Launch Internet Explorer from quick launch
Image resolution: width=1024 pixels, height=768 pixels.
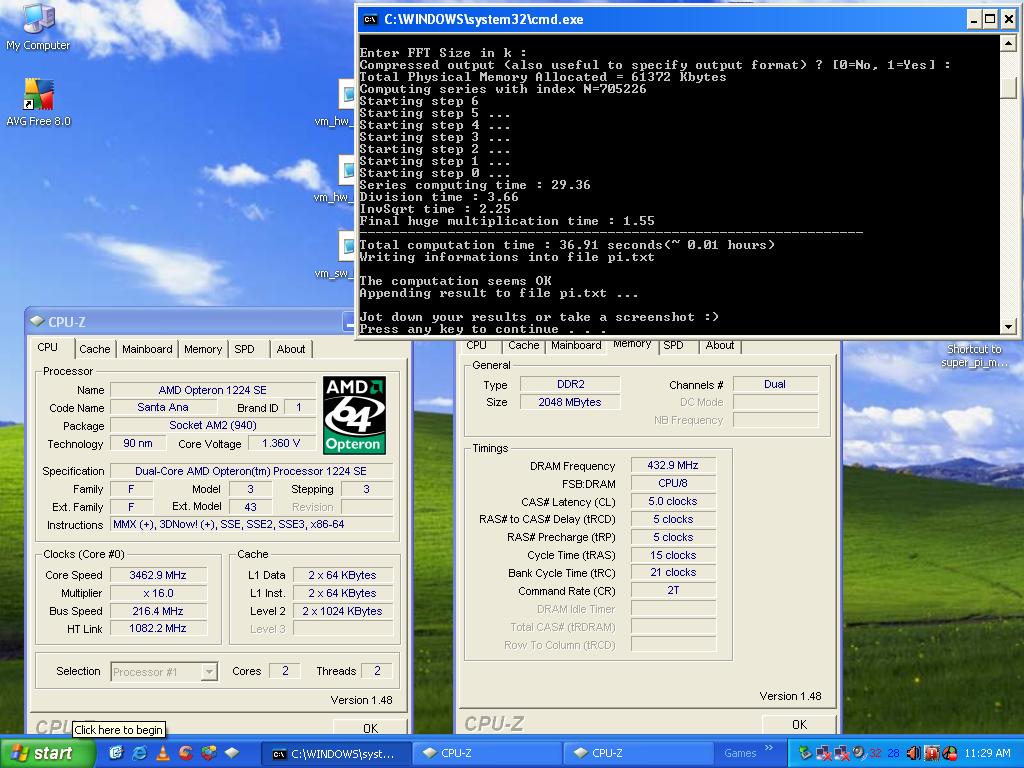click(x=139, y=753)
